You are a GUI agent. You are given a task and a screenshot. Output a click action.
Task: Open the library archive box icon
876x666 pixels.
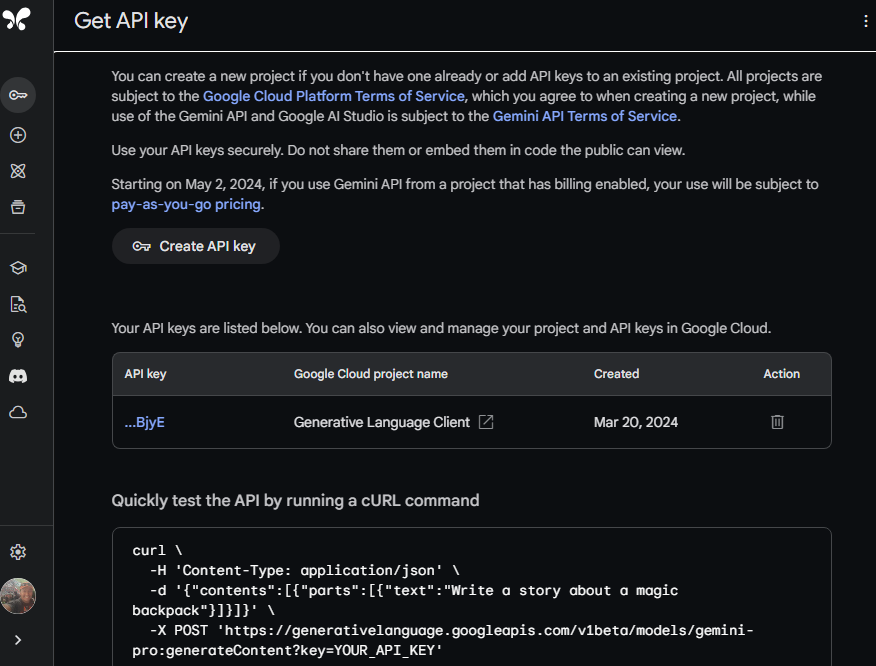click(x=18, y=207)
